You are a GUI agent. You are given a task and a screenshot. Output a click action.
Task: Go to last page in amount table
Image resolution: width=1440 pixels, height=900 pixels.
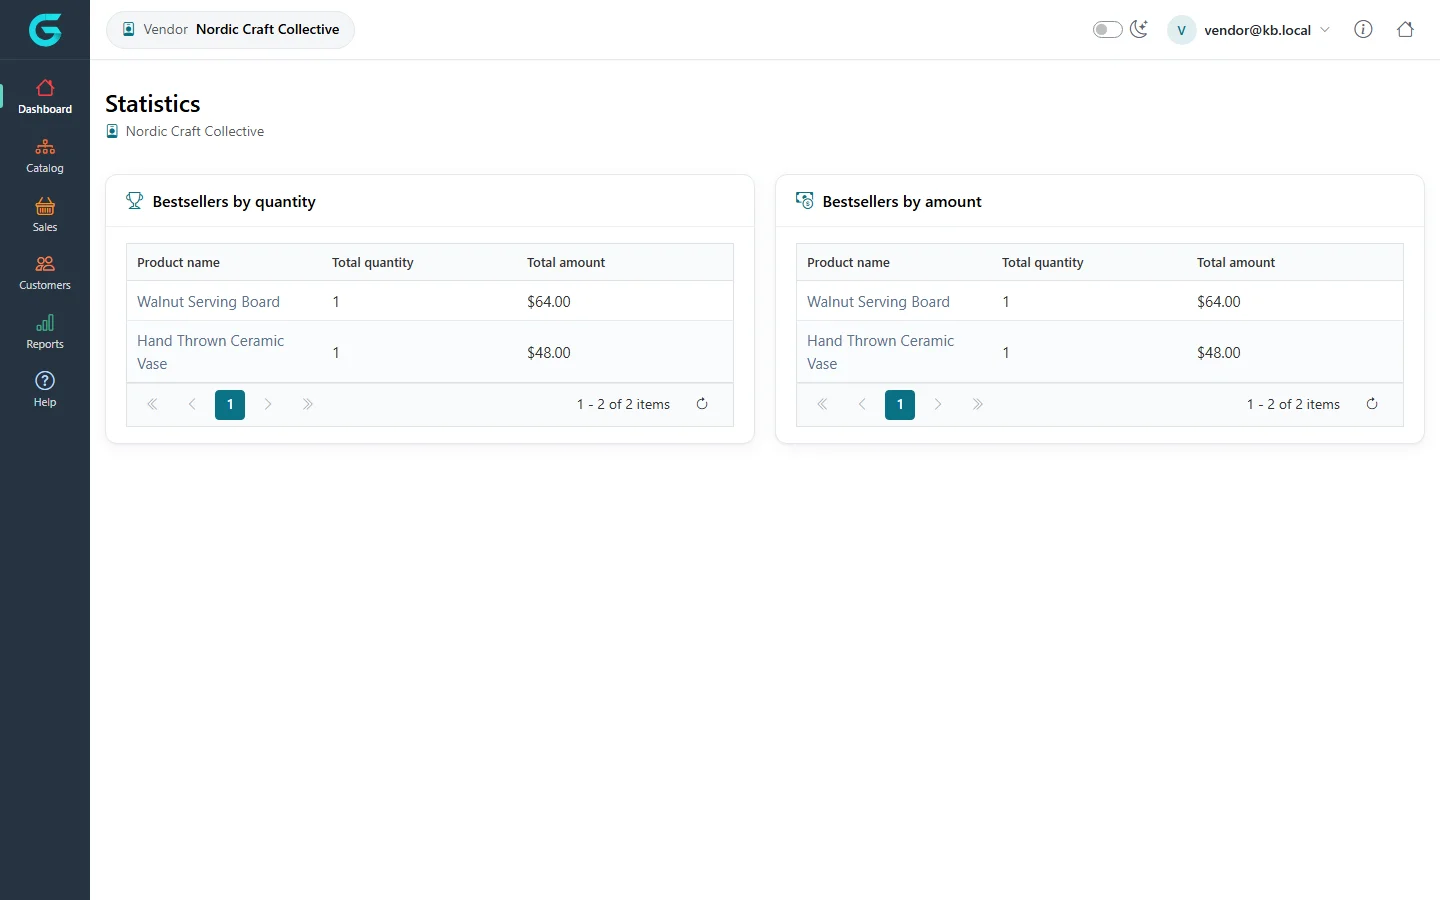(x=978, y=404)
